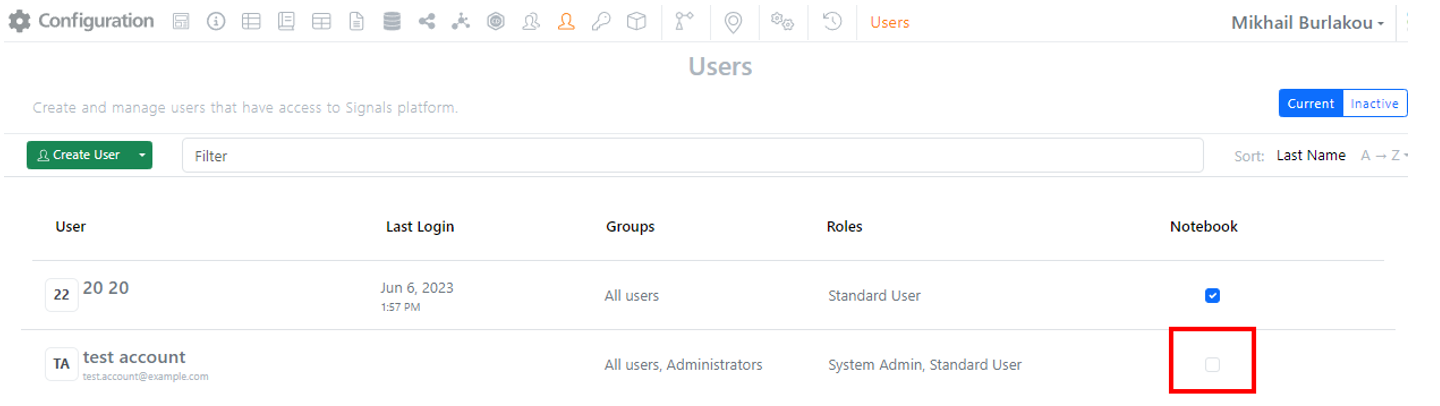Expand the Mikhail Burlakou account menu

(x=1307, y=22)
